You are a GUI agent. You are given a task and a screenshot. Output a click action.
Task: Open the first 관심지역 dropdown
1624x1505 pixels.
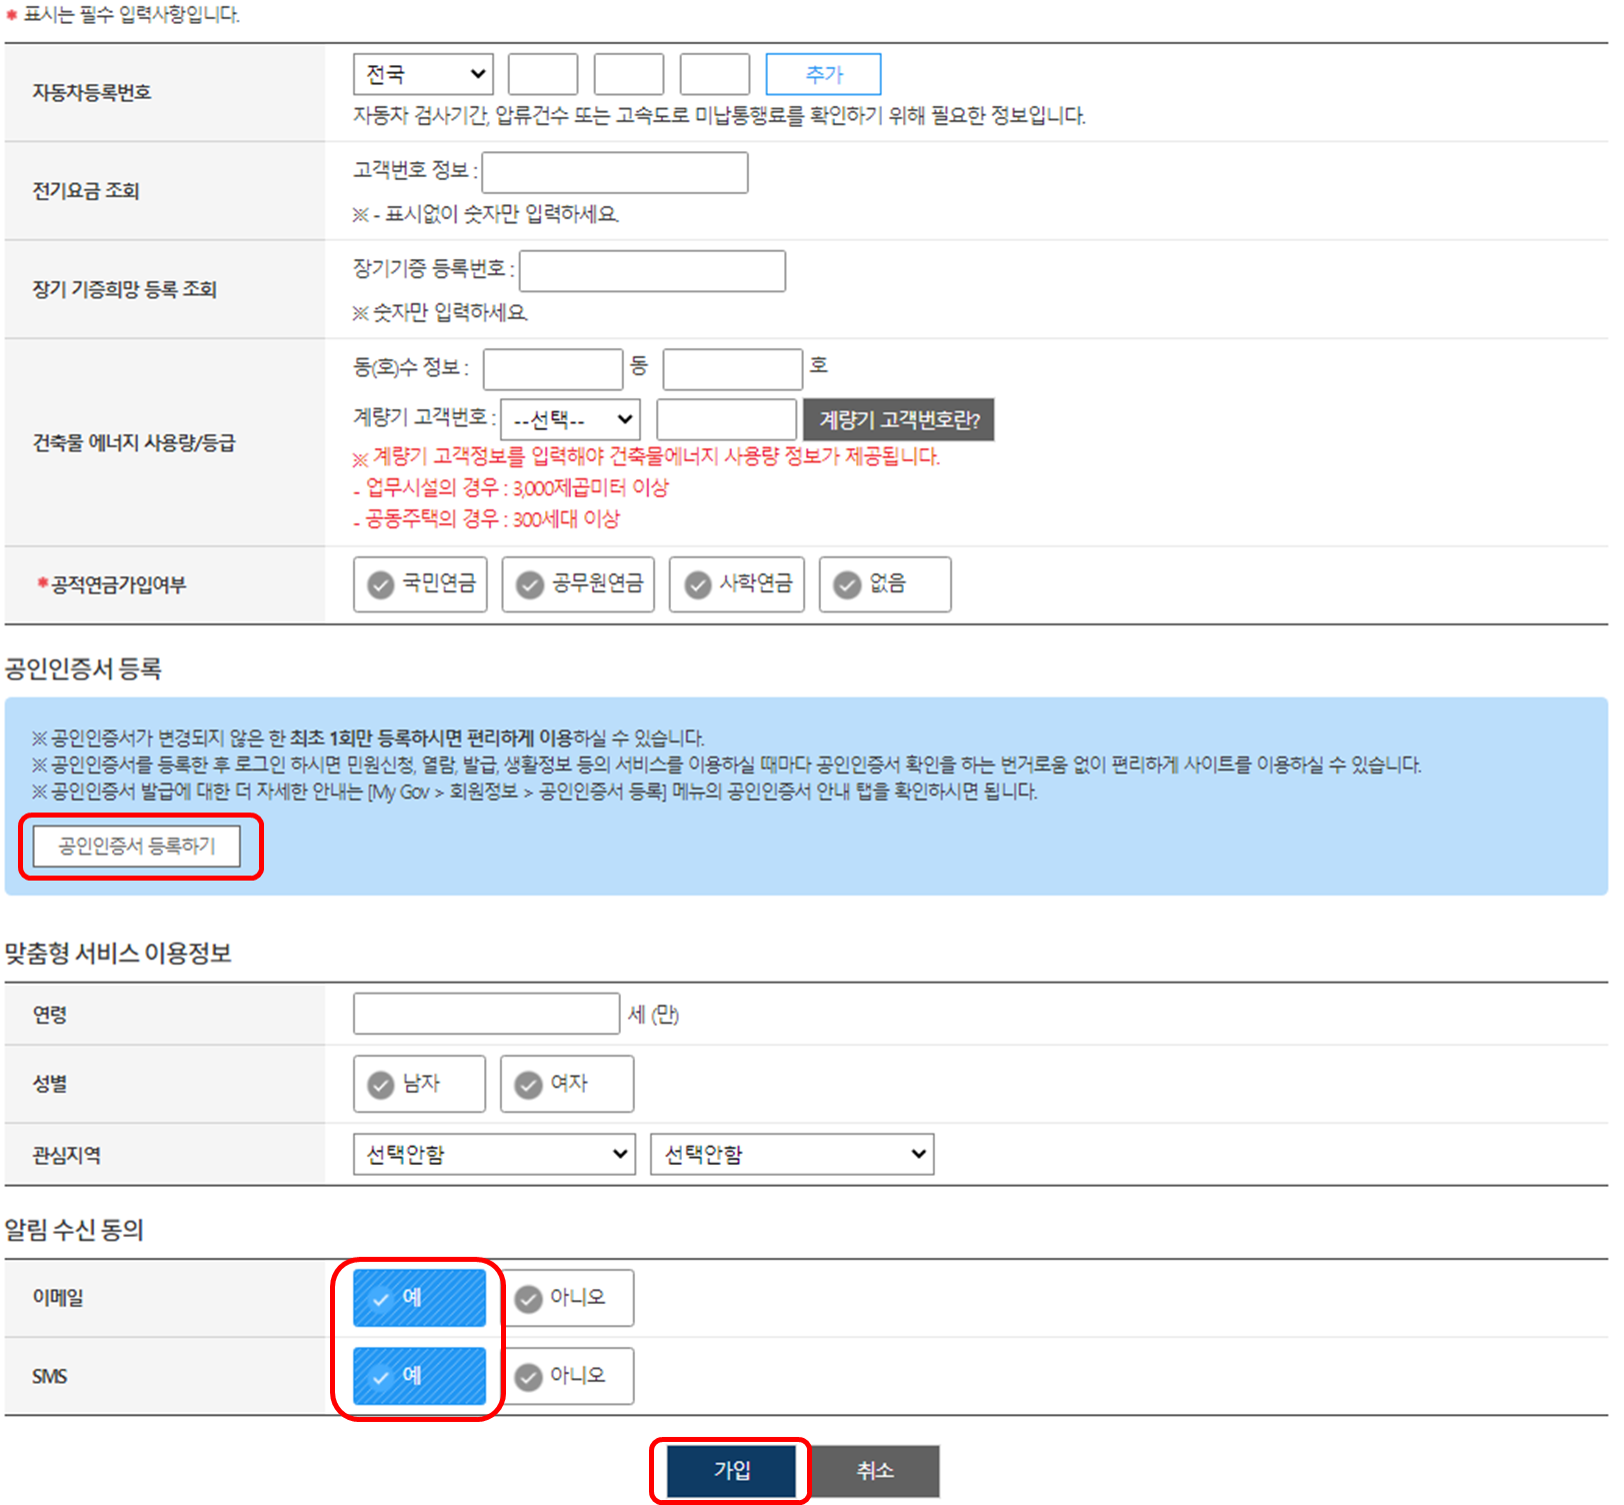[x=494, y=1154]
